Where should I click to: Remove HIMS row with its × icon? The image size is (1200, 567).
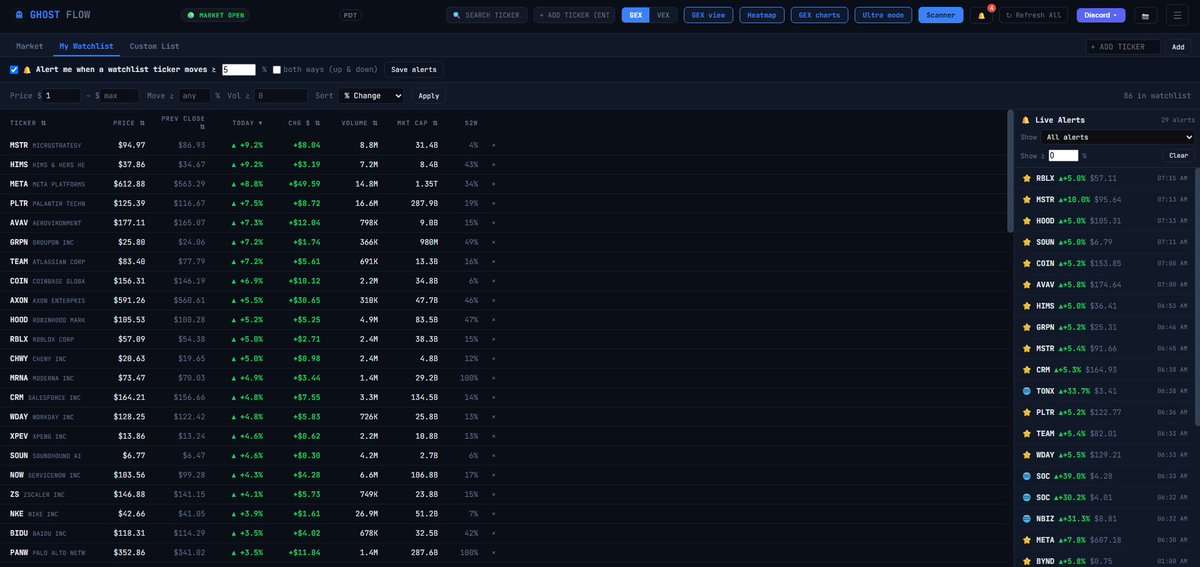493,164
